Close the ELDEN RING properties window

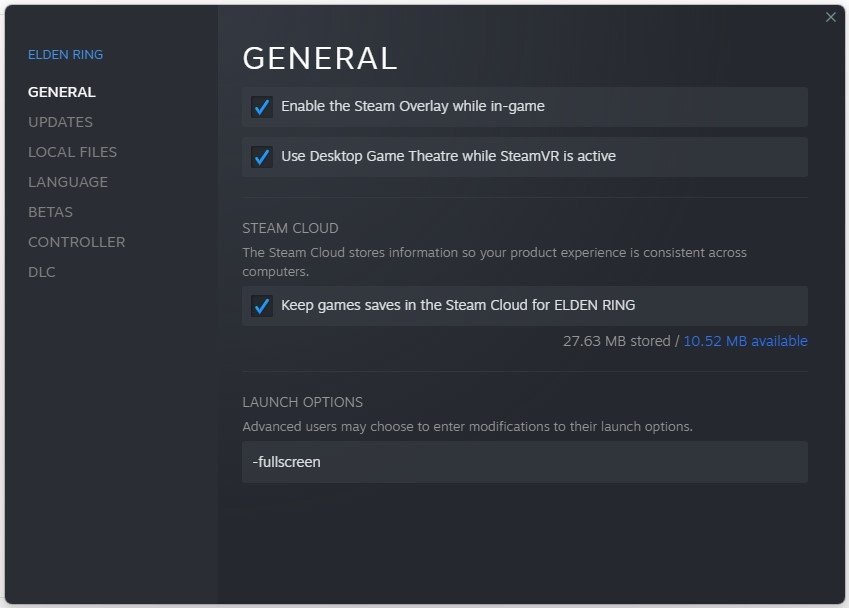(x=830, y=17)
